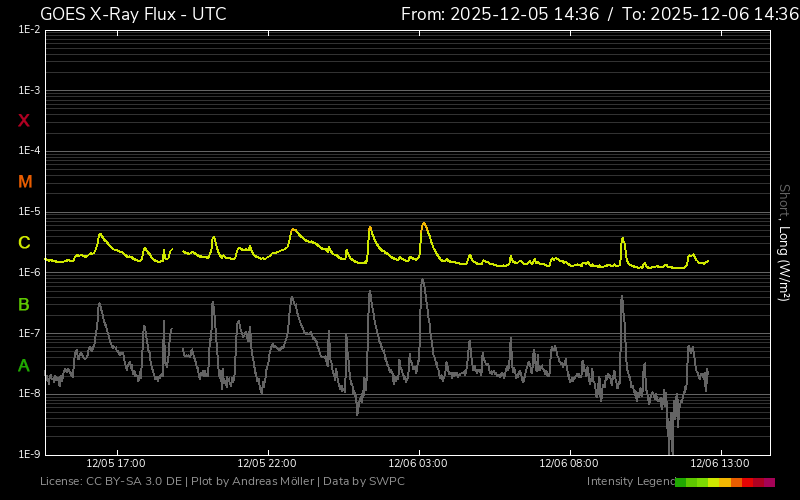Image resolution: width=800 pixels, height=500 pixels.
Task: Select the yellow C flare class label
Action: [x=24, y=243]
